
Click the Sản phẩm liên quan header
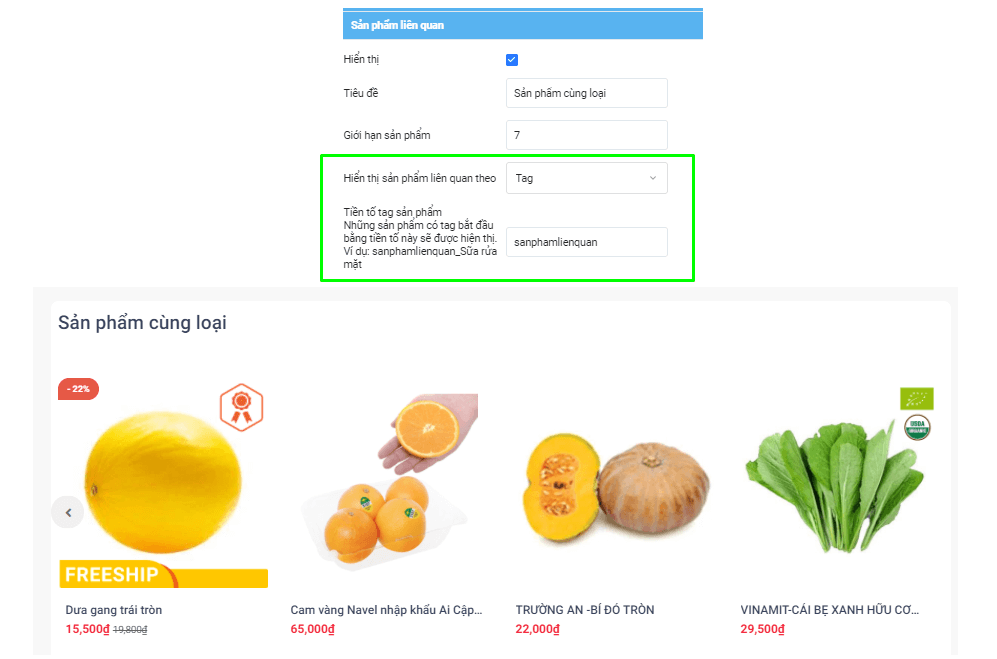[x=523, y=25]
